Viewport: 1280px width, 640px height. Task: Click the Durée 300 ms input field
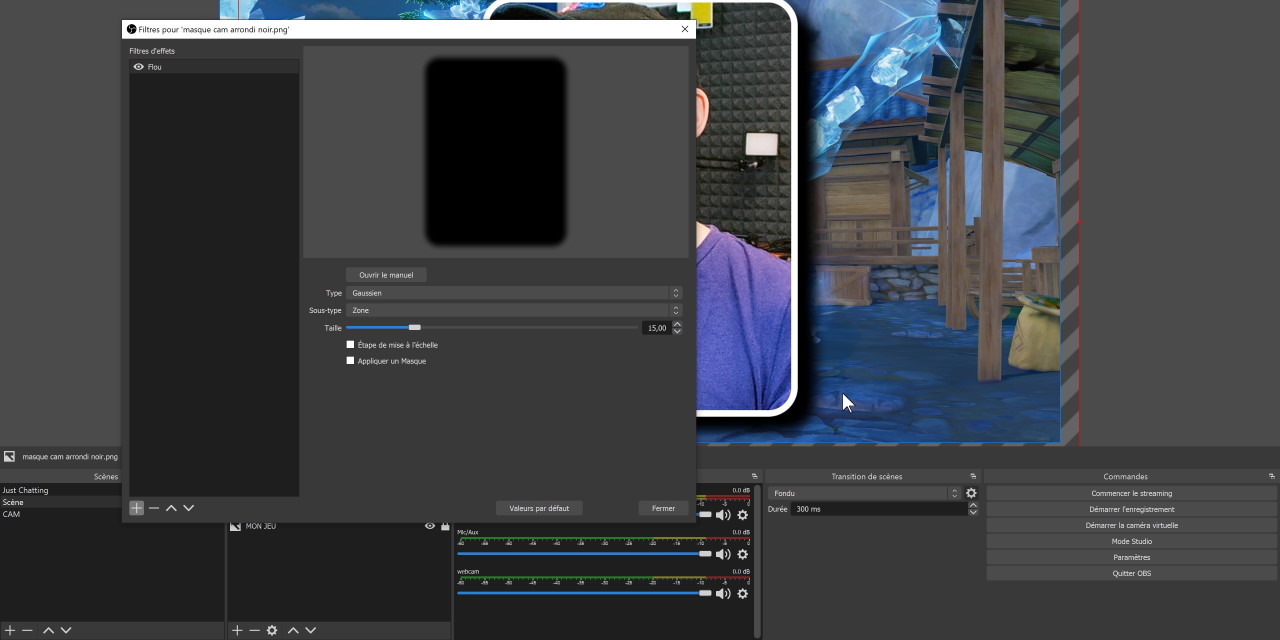click(878, 509)
